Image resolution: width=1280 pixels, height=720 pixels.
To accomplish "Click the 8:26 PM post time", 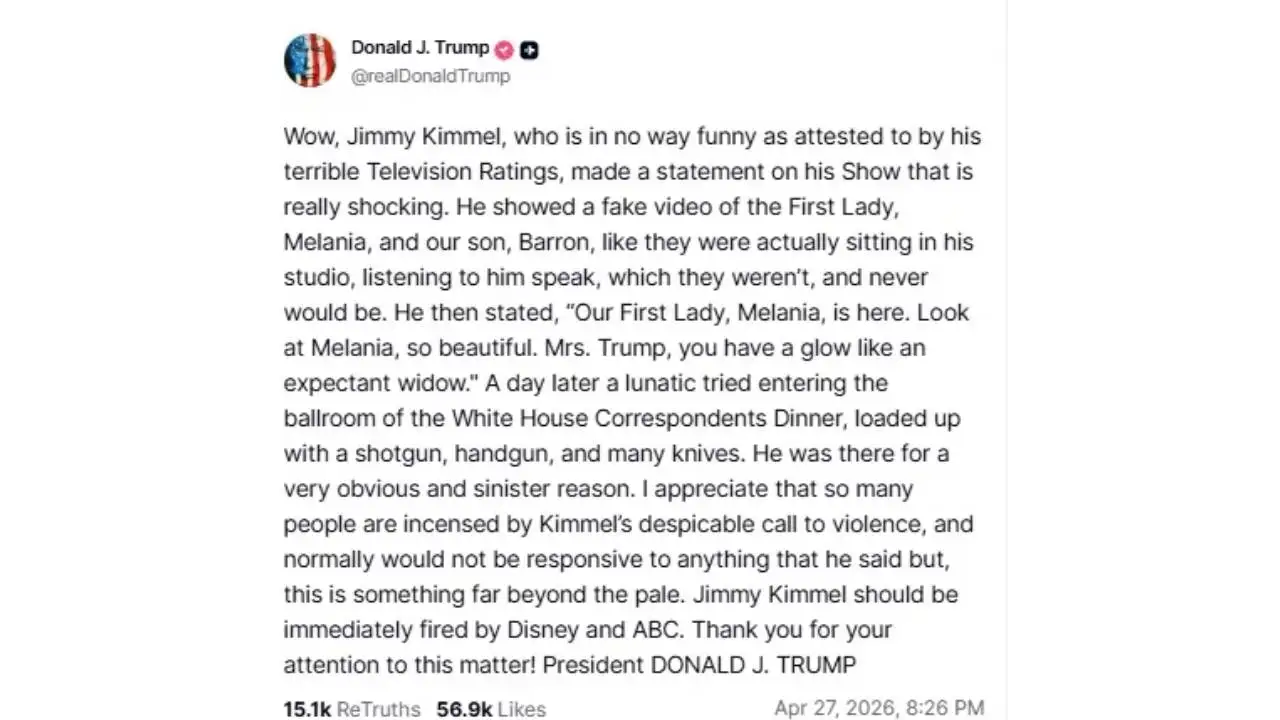I will [x=945, y=708].
